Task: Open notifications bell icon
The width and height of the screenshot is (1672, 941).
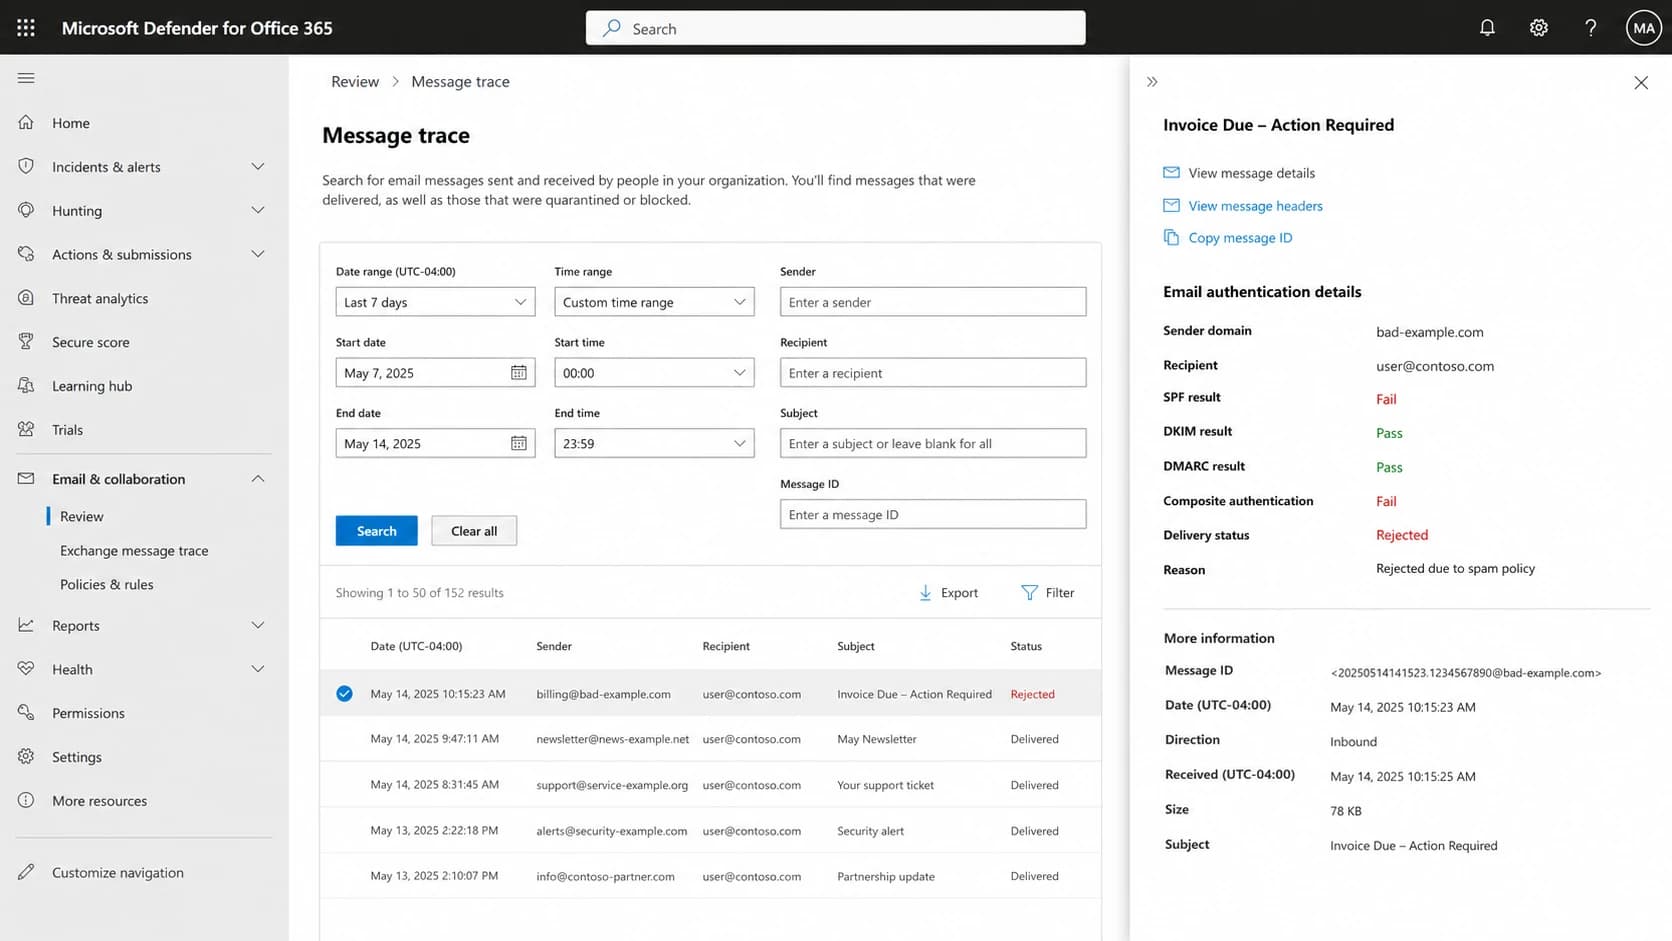Action: (x=1487, y=28)
